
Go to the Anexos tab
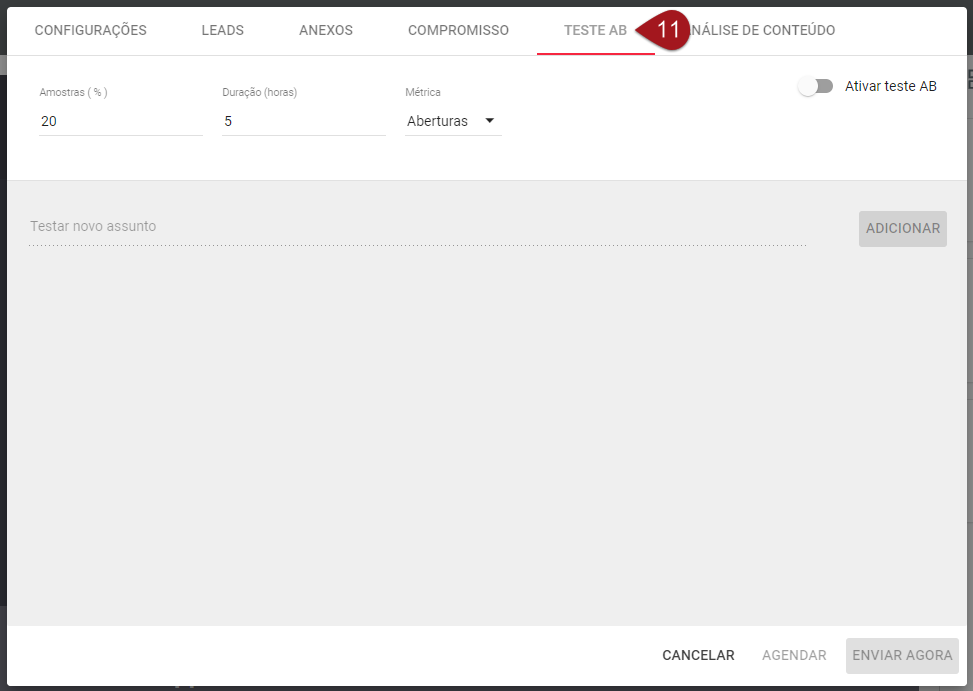[325, 30]
